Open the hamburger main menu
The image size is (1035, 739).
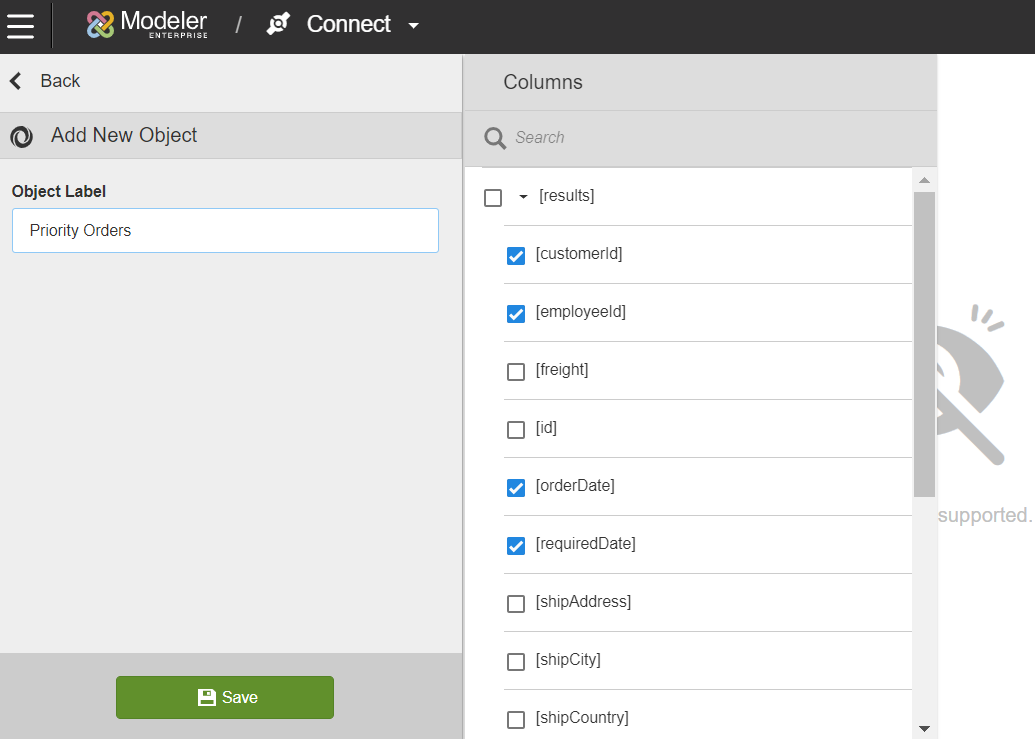click(21, 25)
